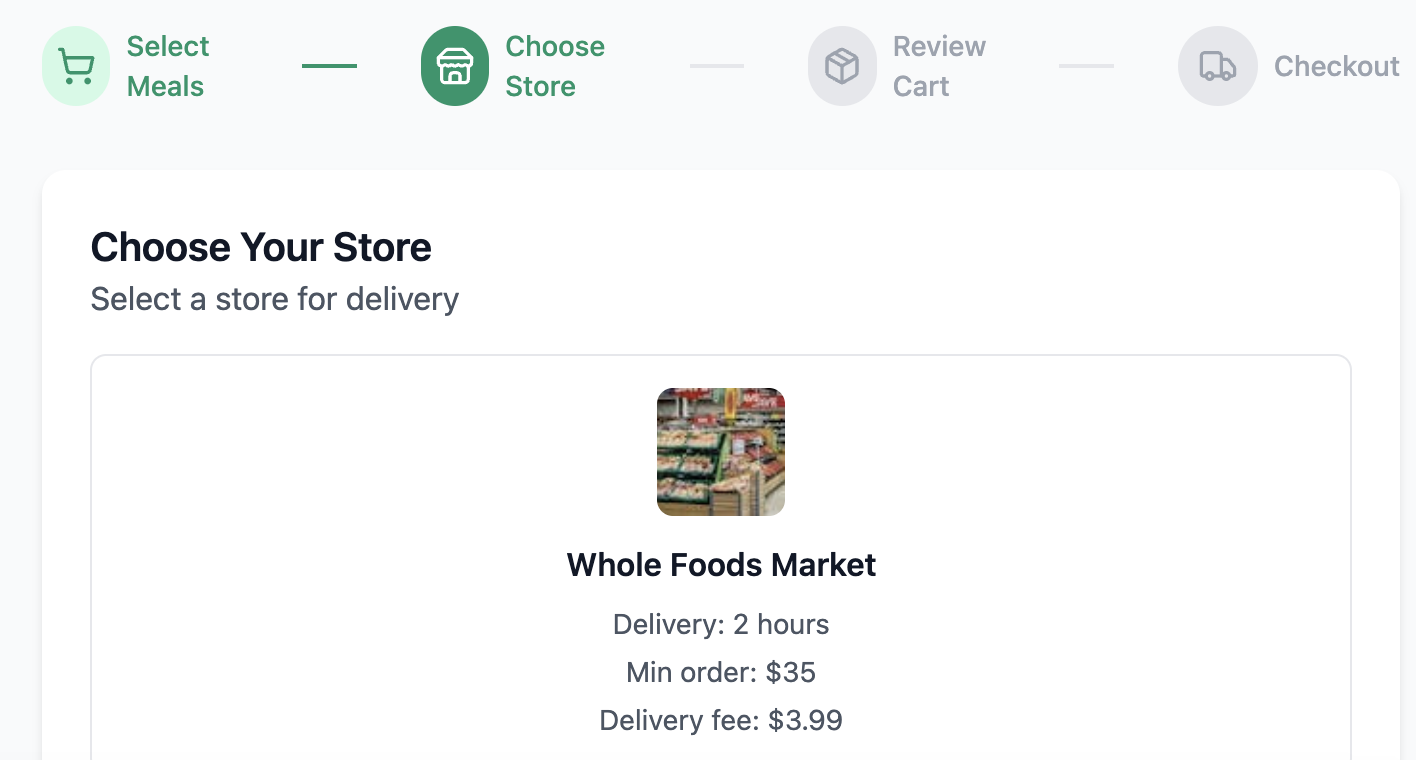Image resolution: width=1416 pixels, height=760 pixels.
Task: Click the green storefront step icon
Action: tap(455, 66)
